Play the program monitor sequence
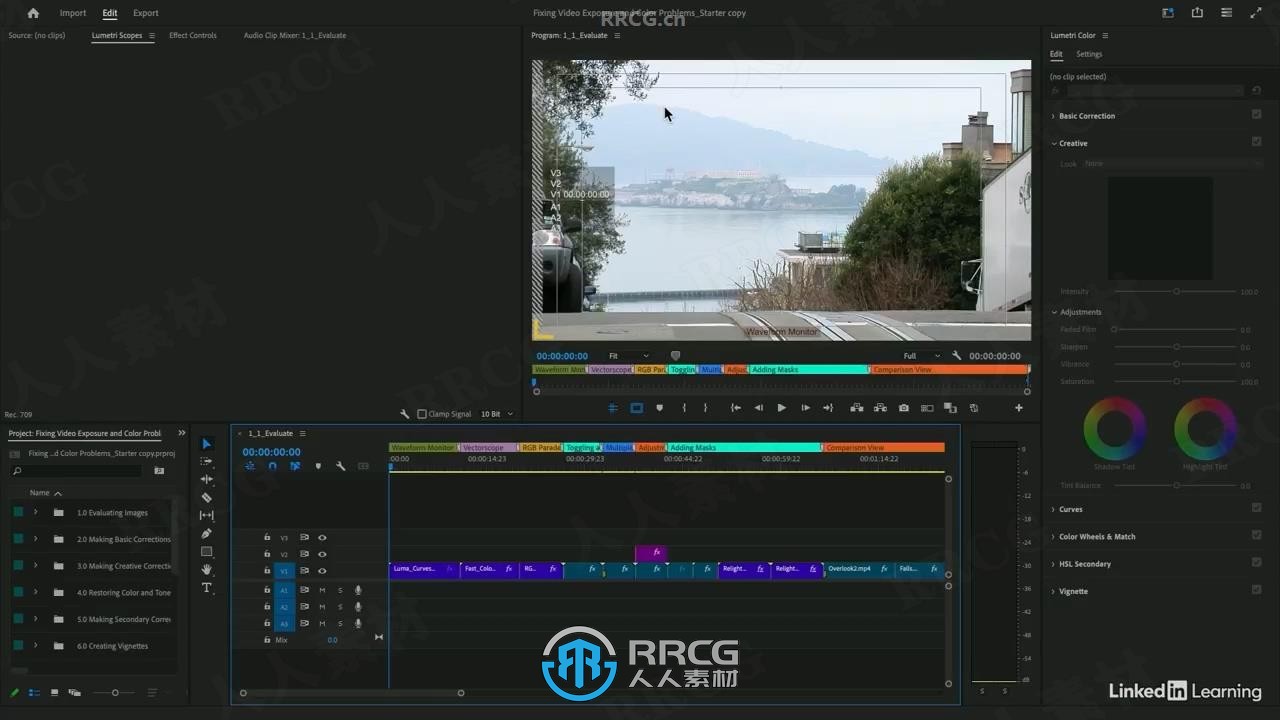 pos(782,408)
